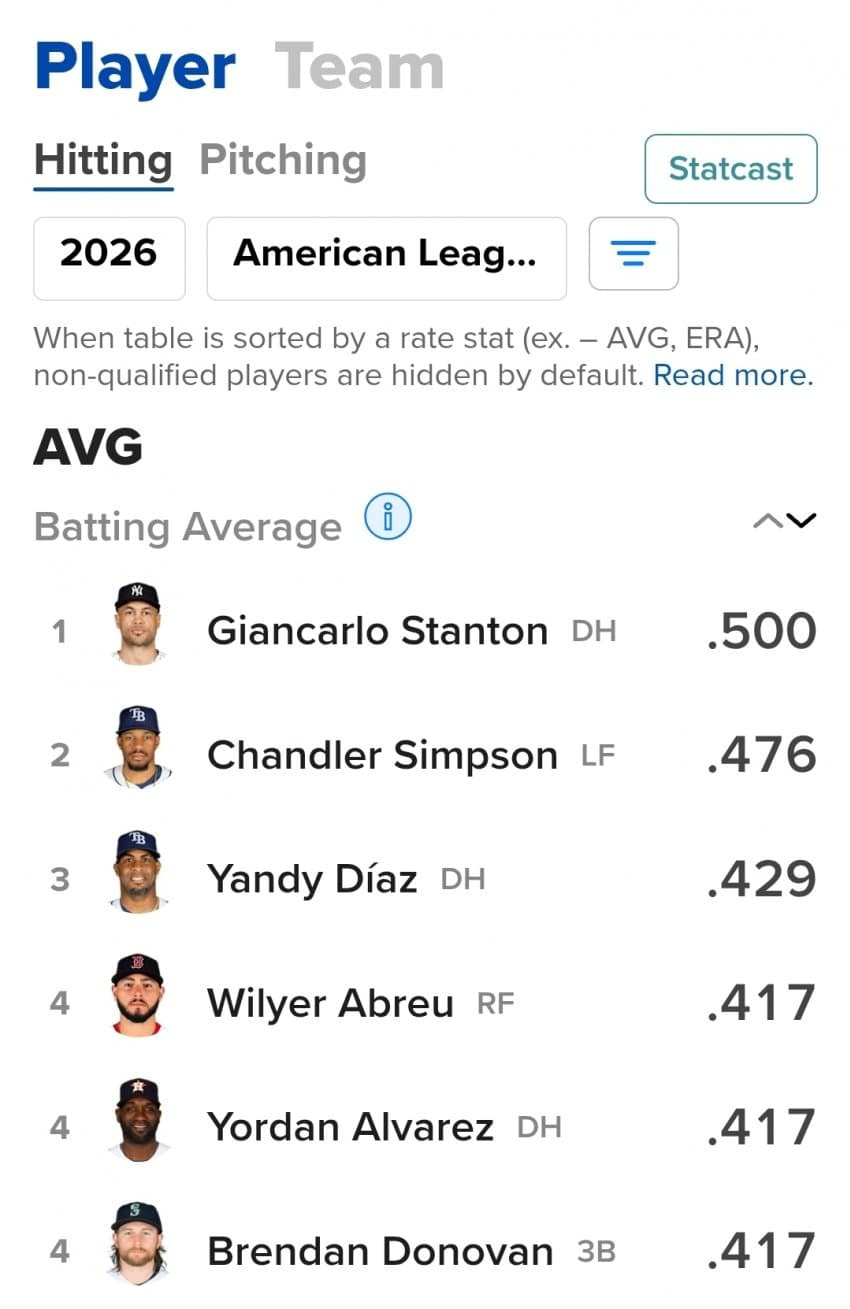Open the 2026 season dropdown
This screenshot has width=850, height=1309.
(x=109, y=254)
